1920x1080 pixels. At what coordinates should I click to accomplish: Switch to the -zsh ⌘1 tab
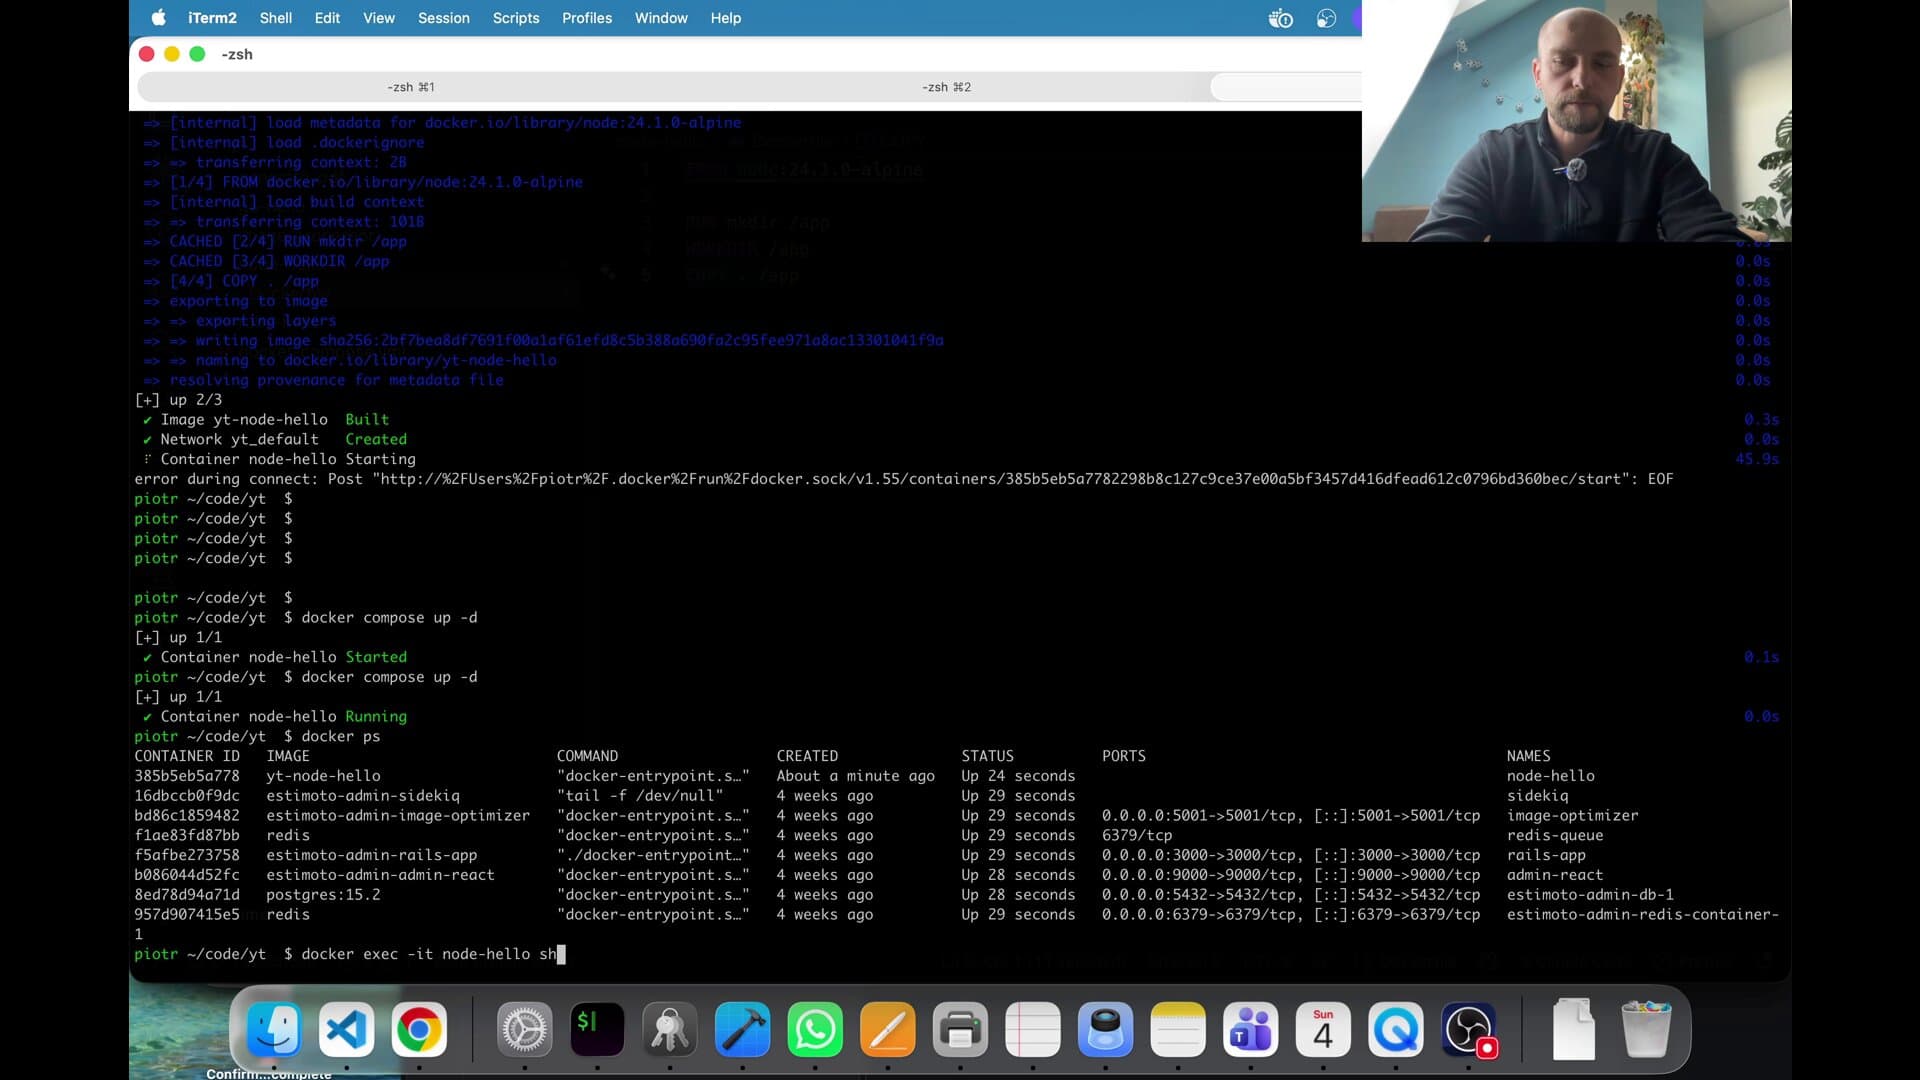(x=411, y=87)
